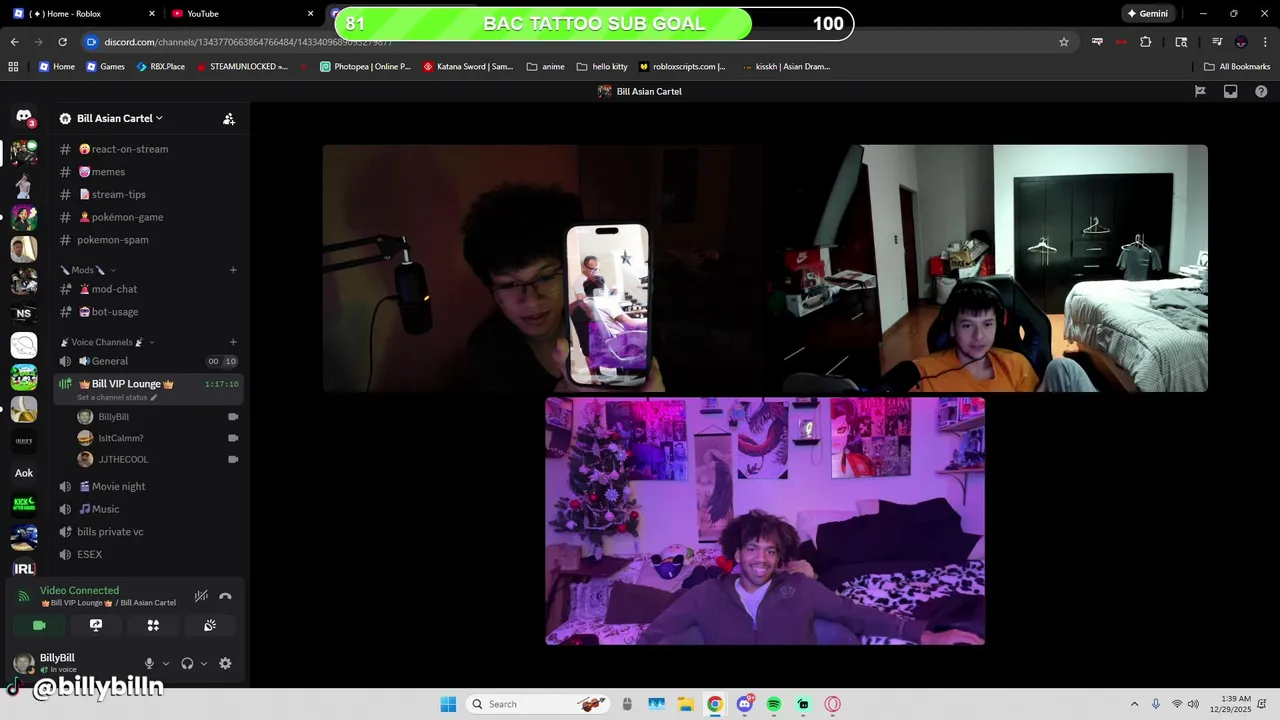Open the STEAMUNLOCKED bookmark
The width and height of the screenshot is (1280, 720).
[242, 67]
